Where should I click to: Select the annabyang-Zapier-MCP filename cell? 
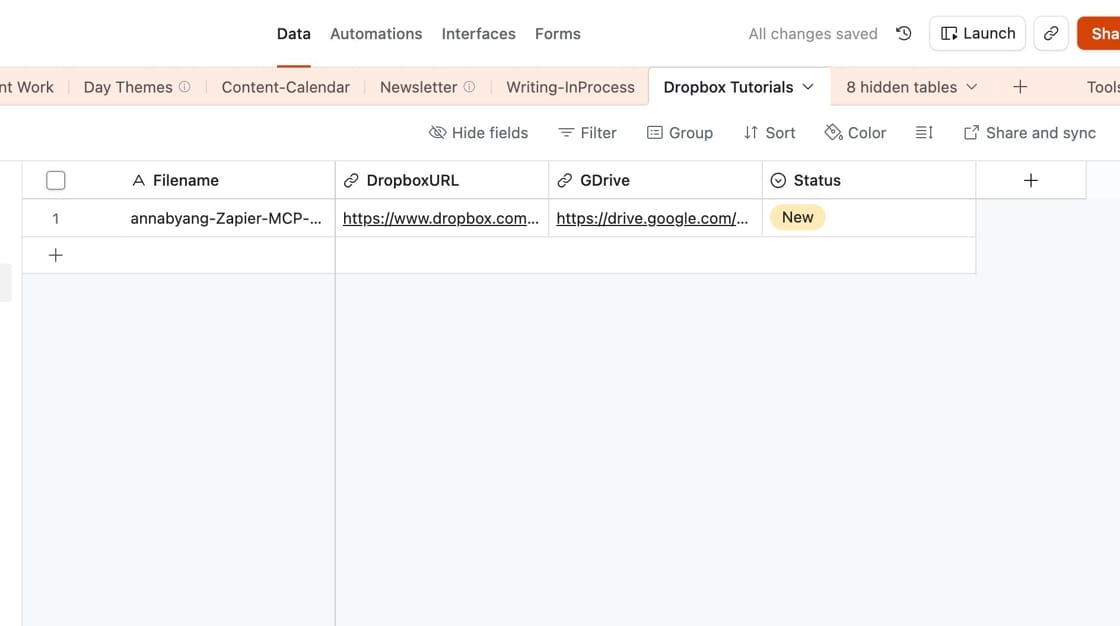click(226, 219)
